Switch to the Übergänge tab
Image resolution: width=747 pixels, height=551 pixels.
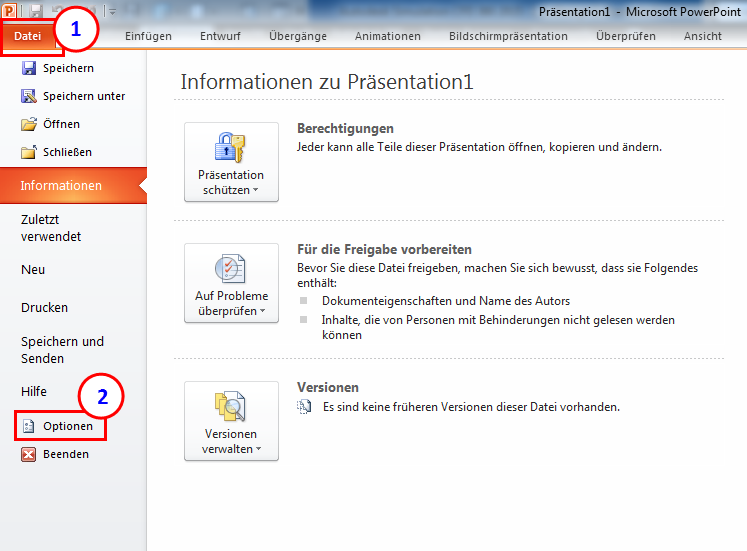point(298,36)
